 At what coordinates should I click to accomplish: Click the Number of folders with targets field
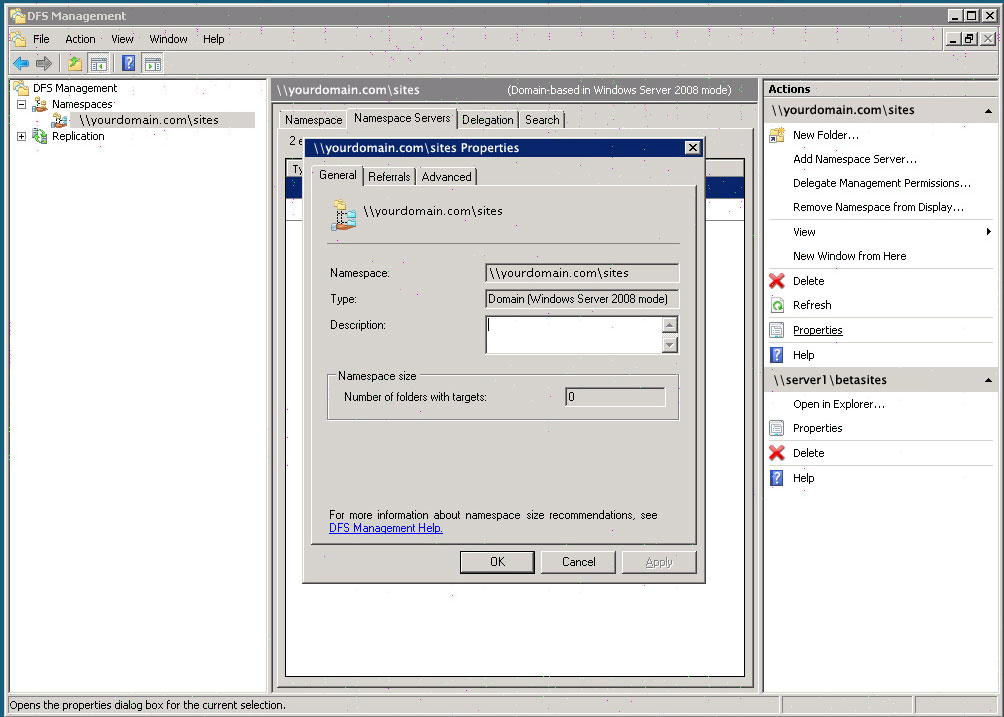click(x=615, y=397)
